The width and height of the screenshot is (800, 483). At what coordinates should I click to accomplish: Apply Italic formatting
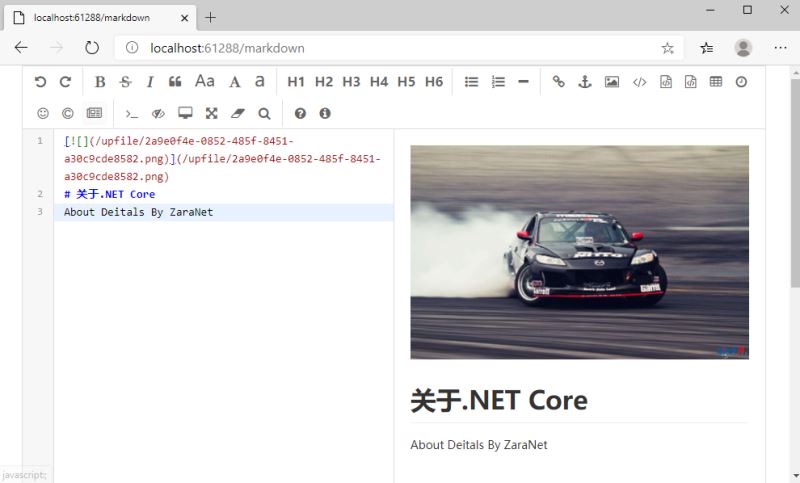point(150,82)
